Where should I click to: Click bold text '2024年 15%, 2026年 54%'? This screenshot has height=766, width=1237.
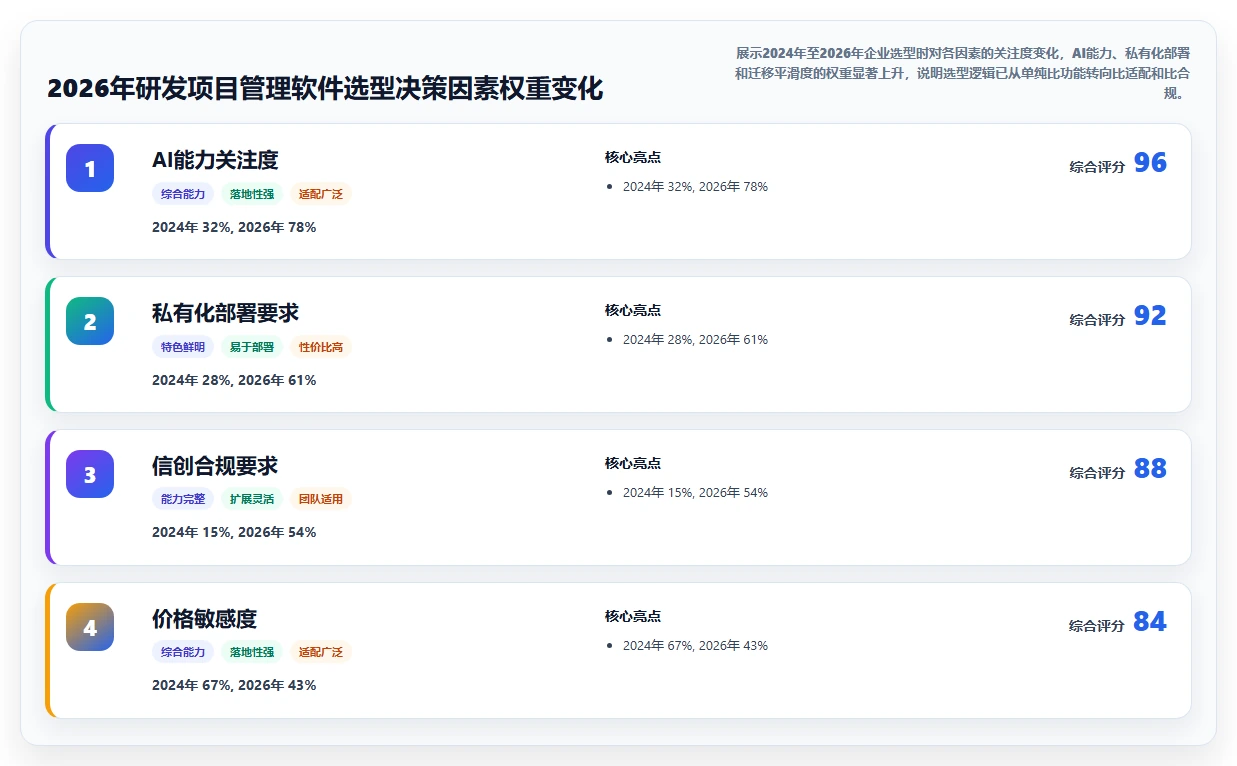pos(234,532)
